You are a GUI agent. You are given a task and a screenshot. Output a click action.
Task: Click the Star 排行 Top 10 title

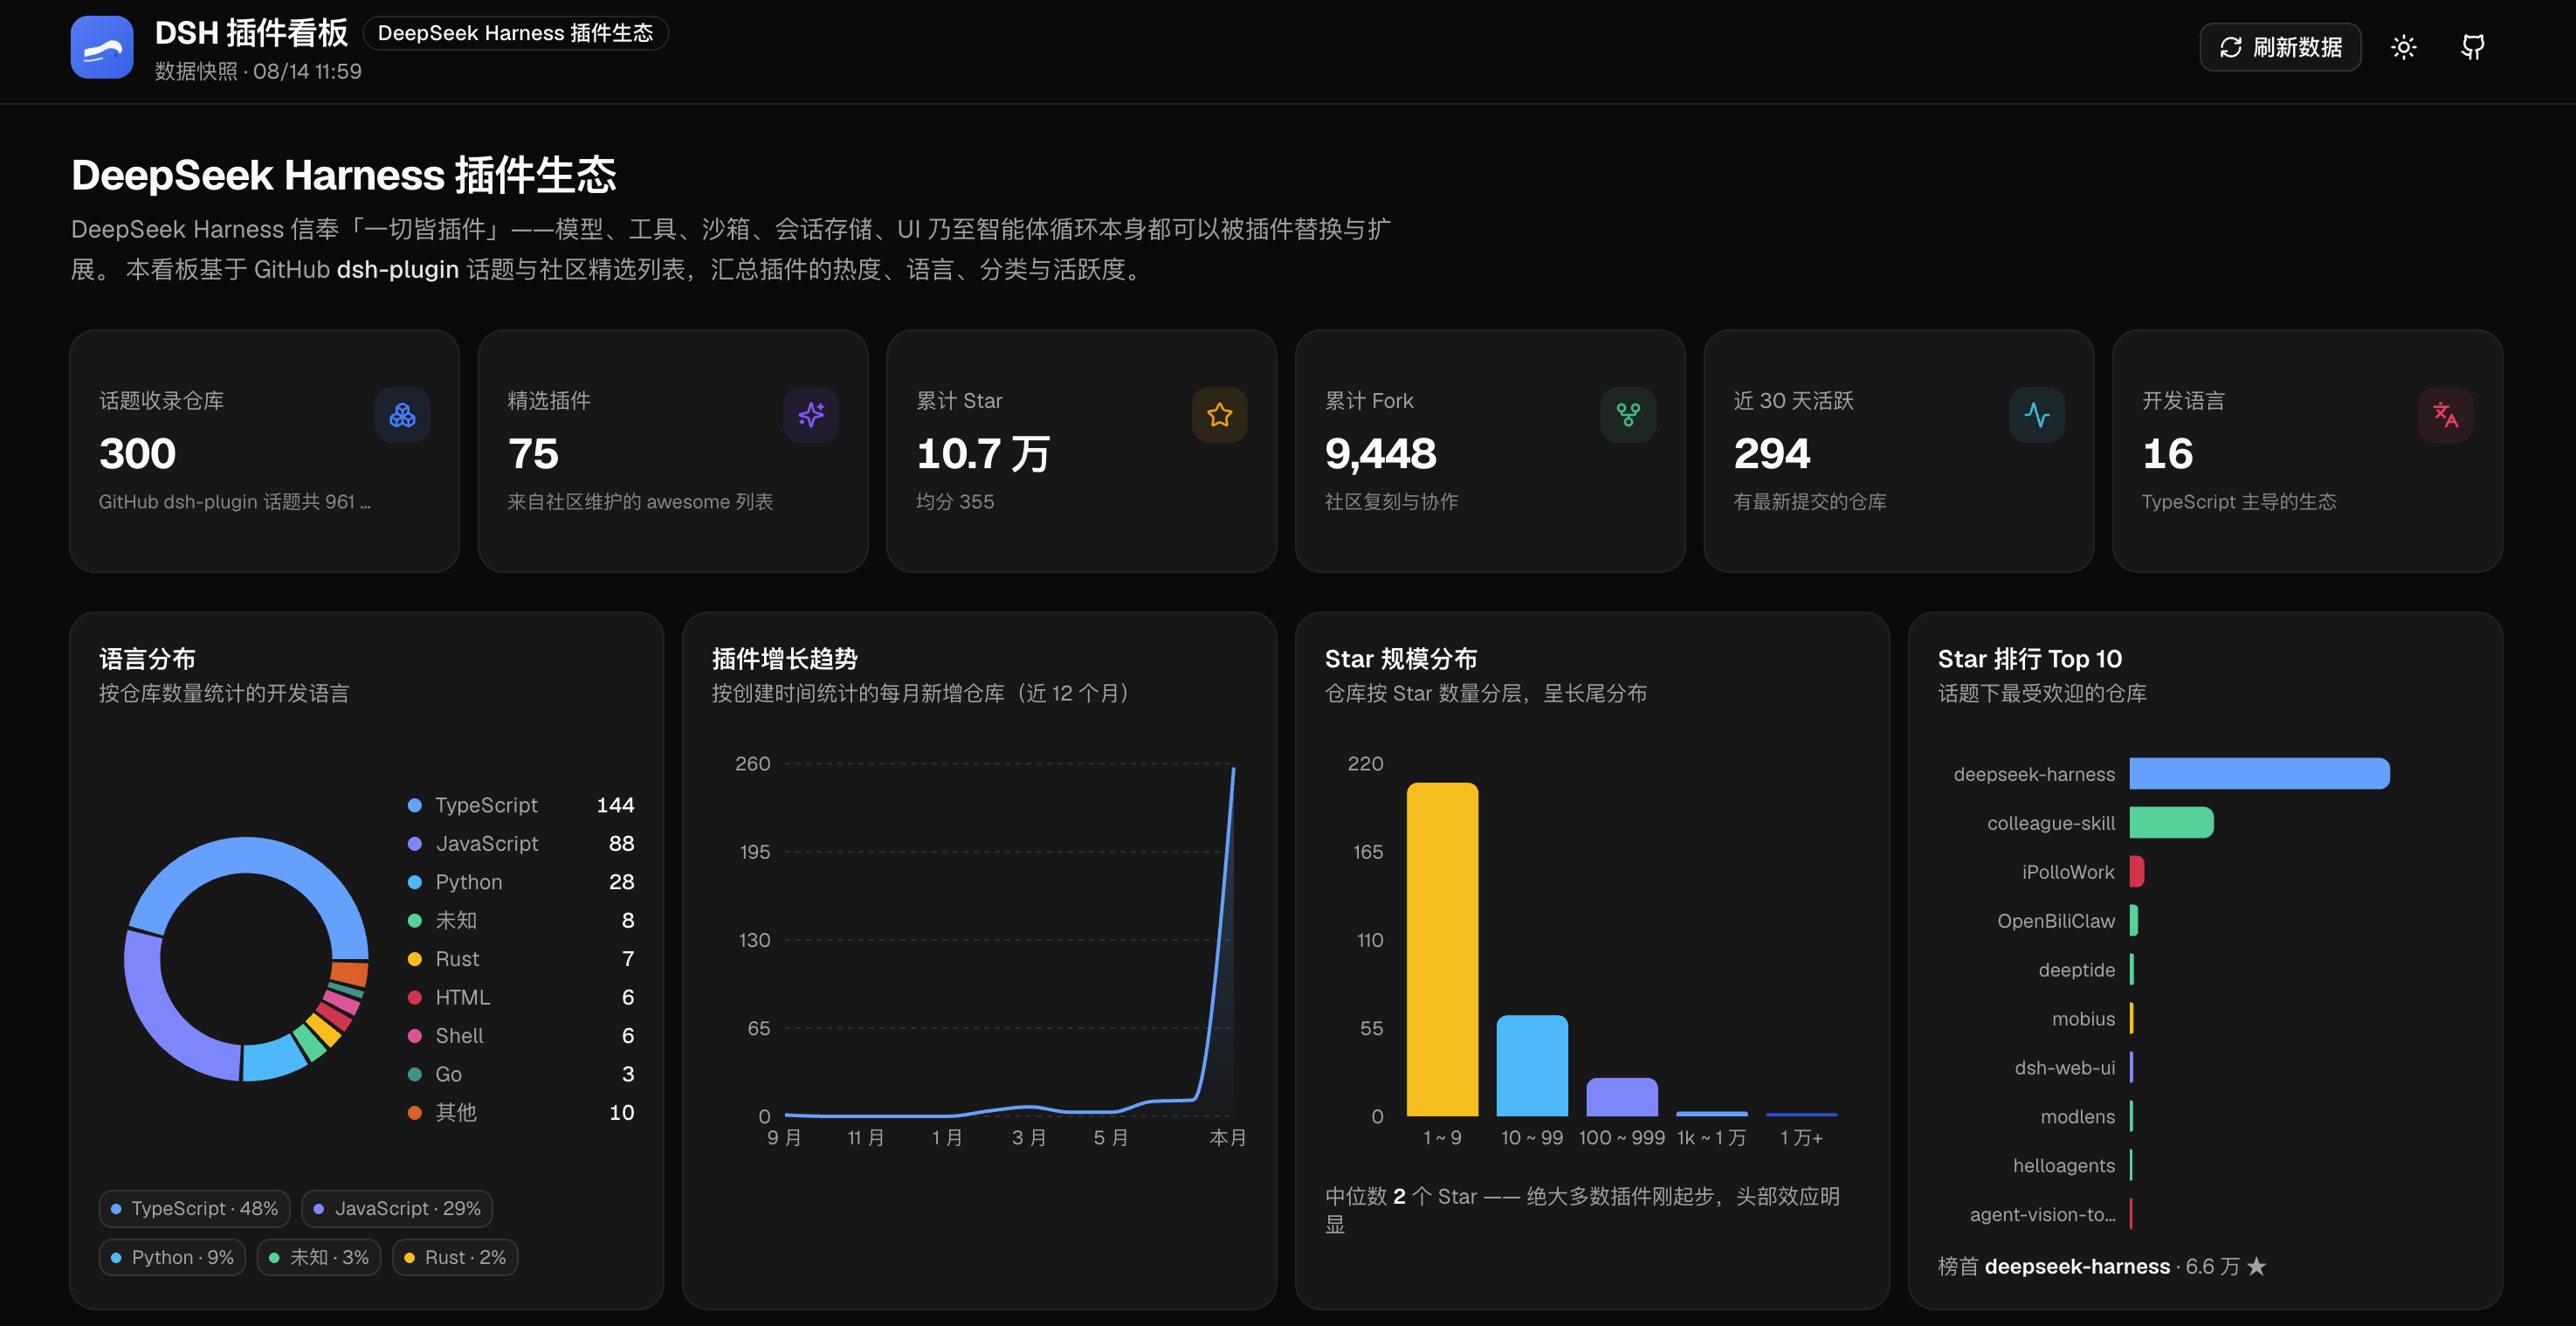pyautogui.click(x=2029, y=659)
